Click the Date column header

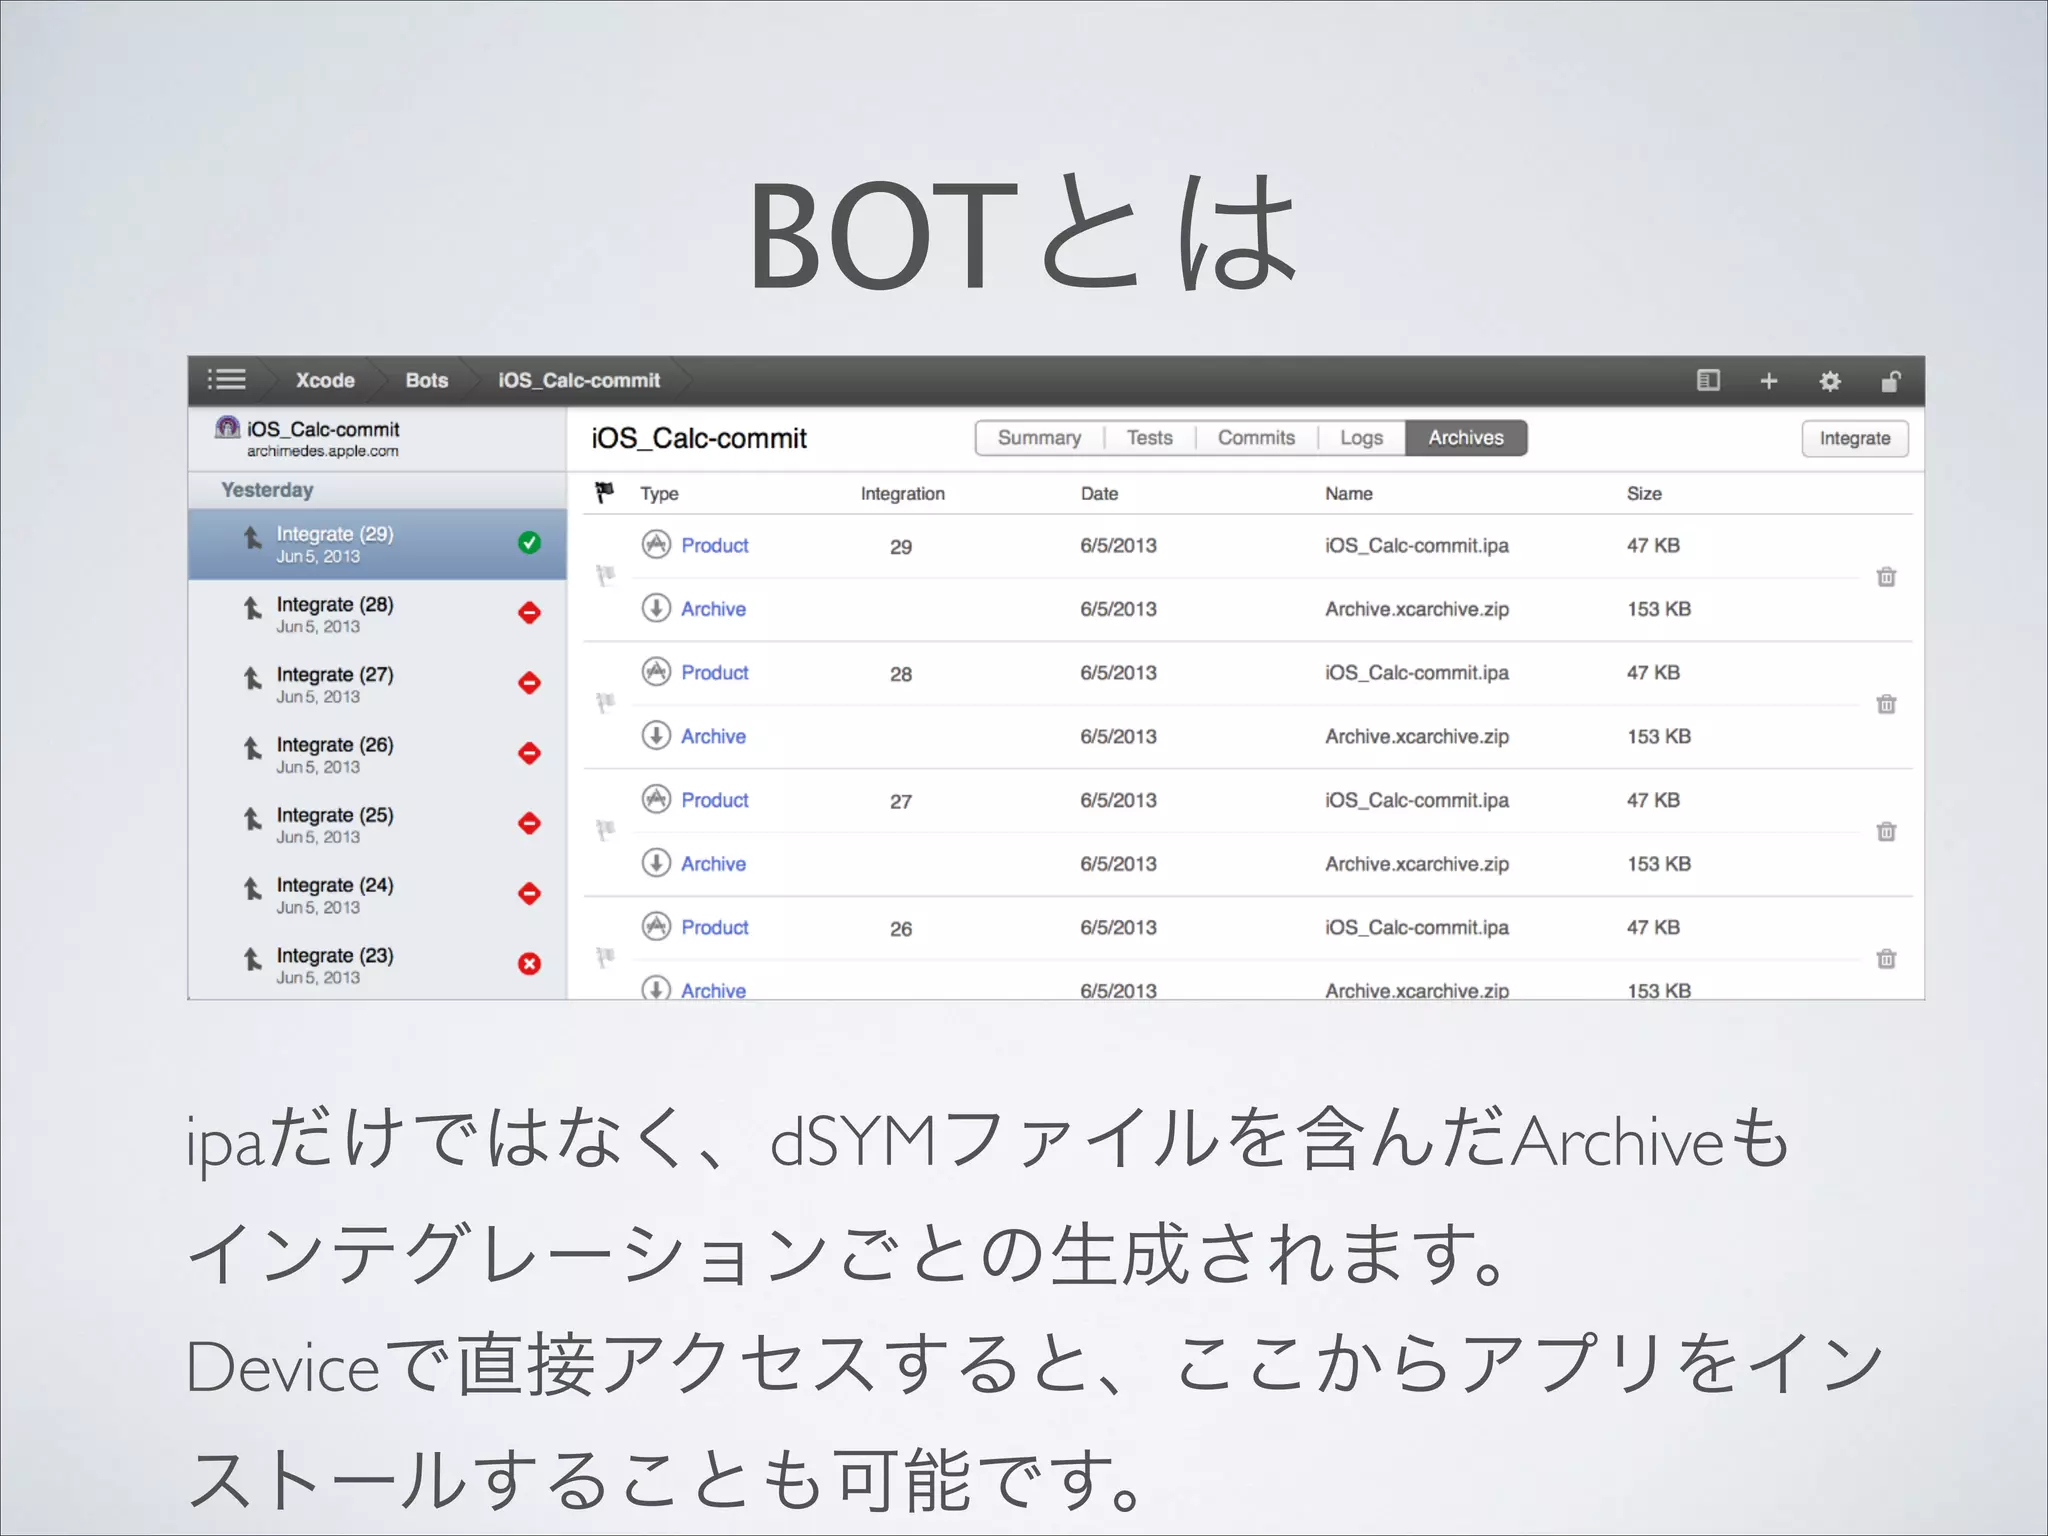point(1099,493)
